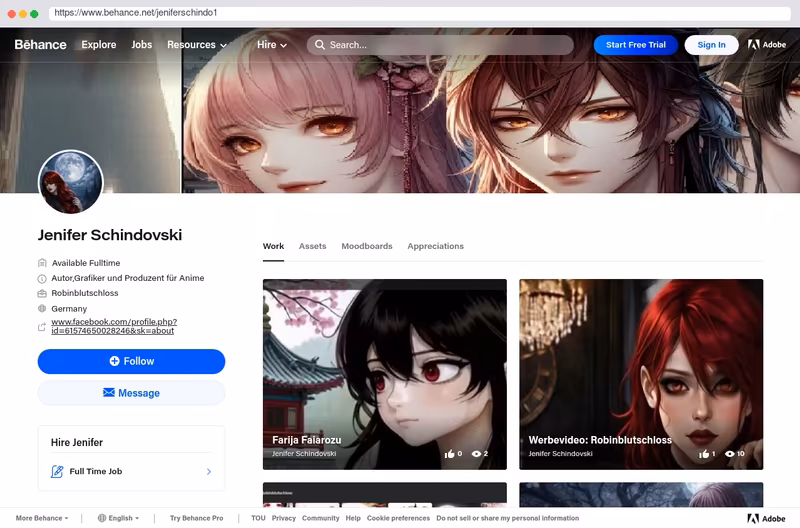Viewport: 800px width, 528px height.
Task: Click Do not sell or share link
Action: (x=508, y=518)
